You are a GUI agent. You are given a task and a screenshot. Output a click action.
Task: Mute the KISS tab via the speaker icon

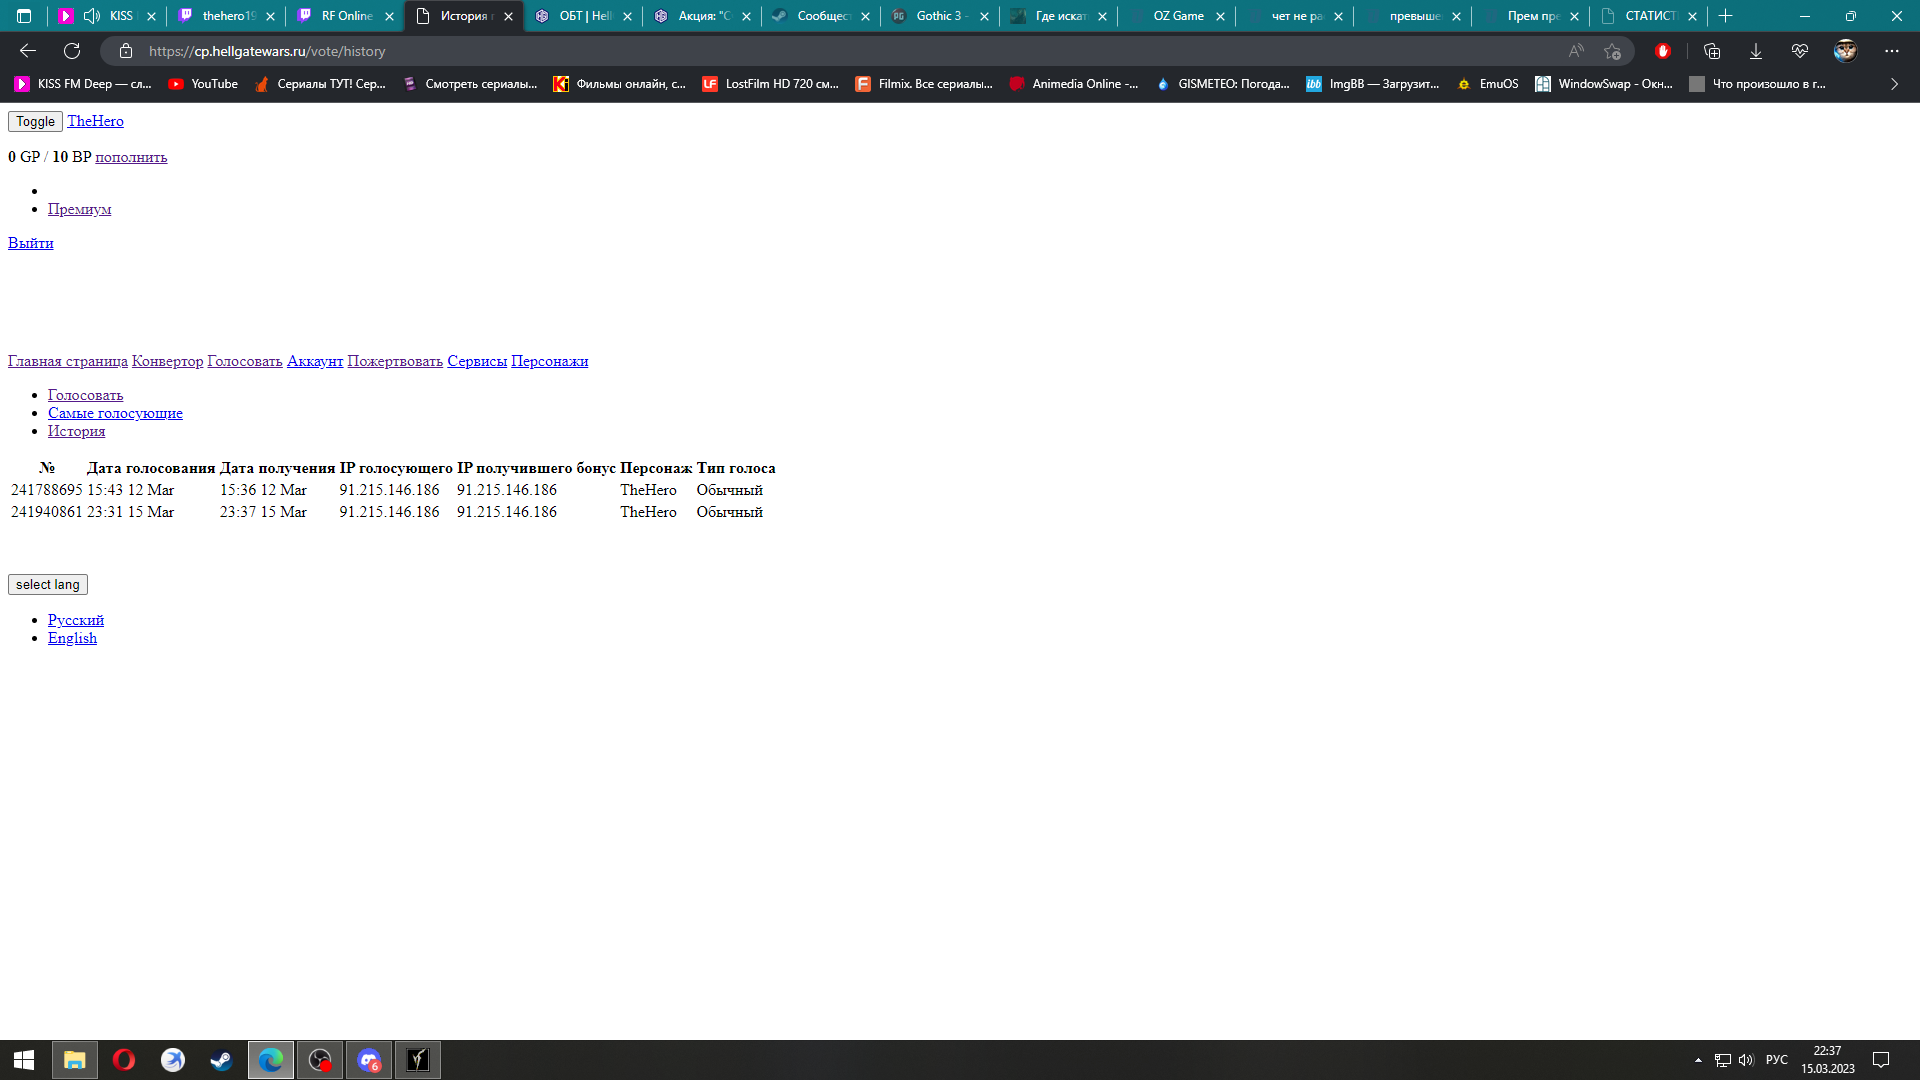tap(92, 16)
